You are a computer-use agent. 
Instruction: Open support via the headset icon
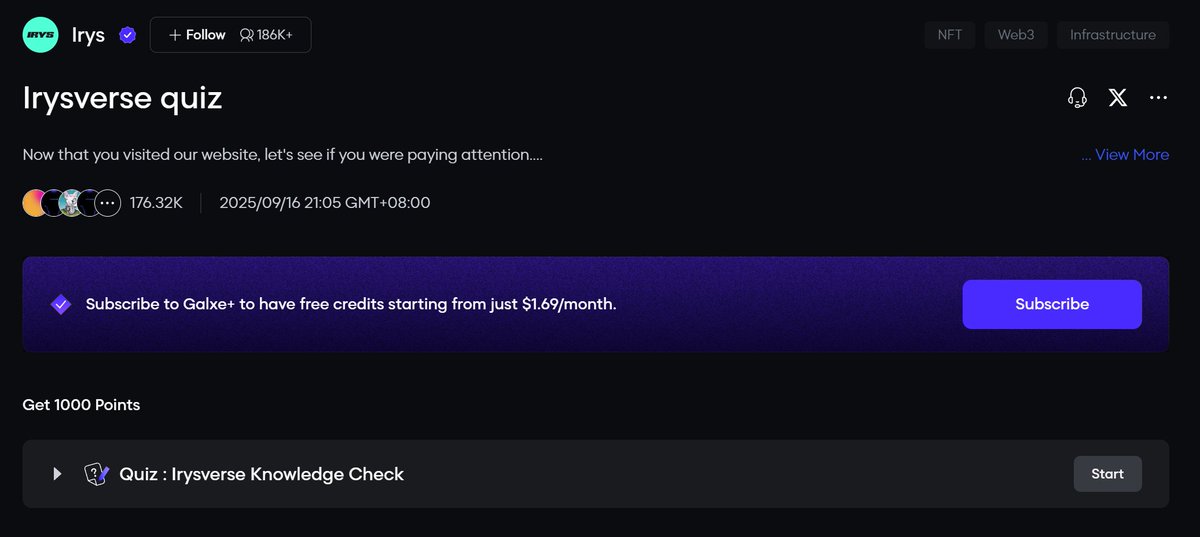(x=1077, y=98)
